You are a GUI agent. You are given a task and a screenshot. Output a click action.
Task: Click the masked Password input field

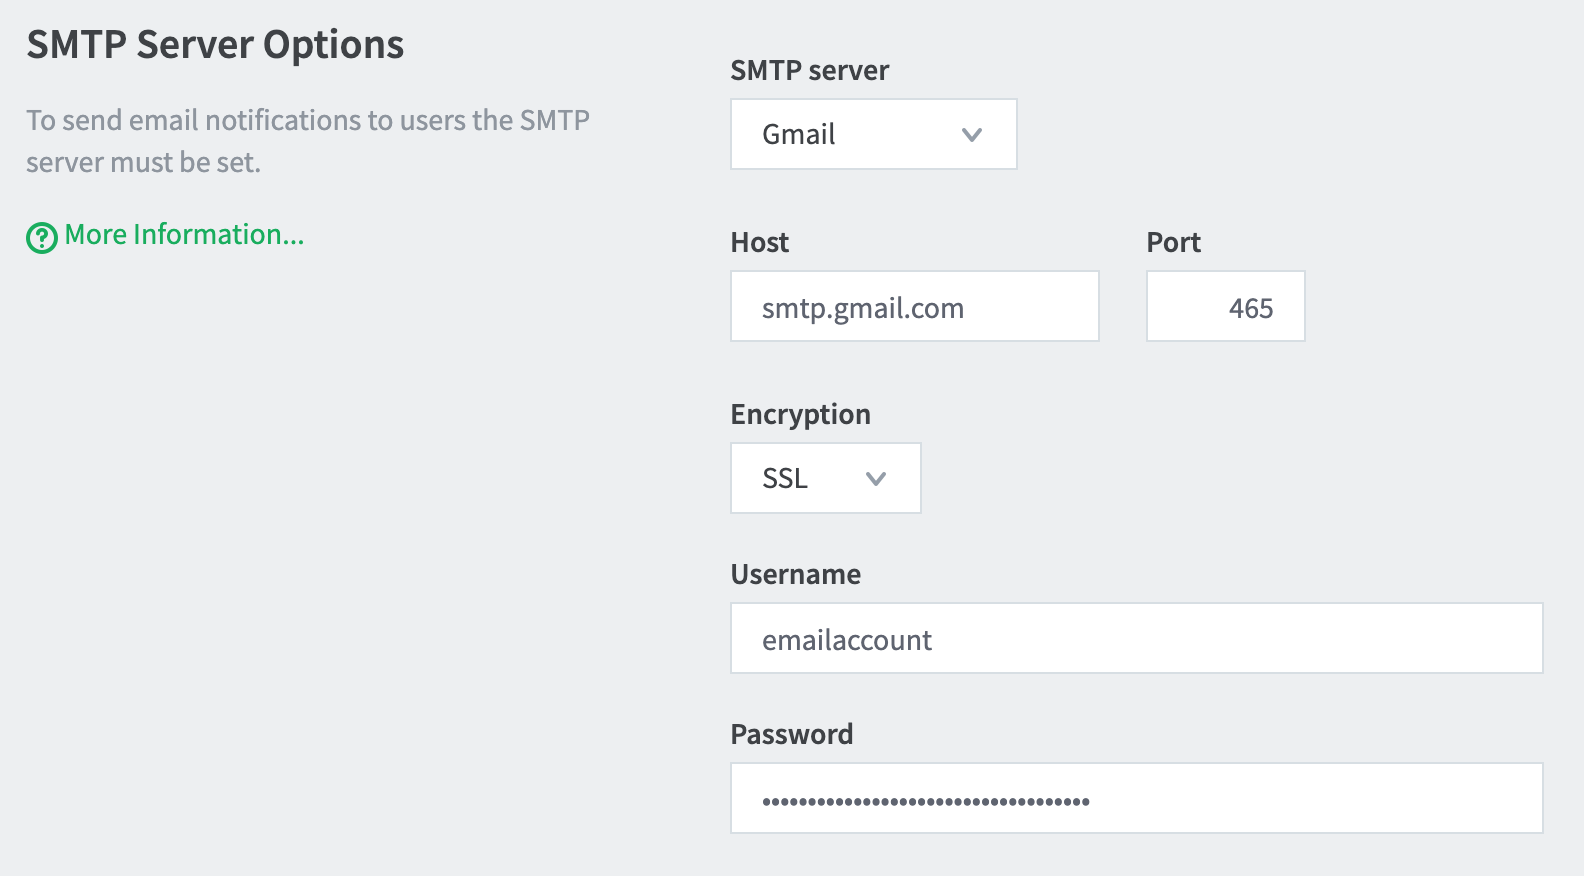[1137, 798]
